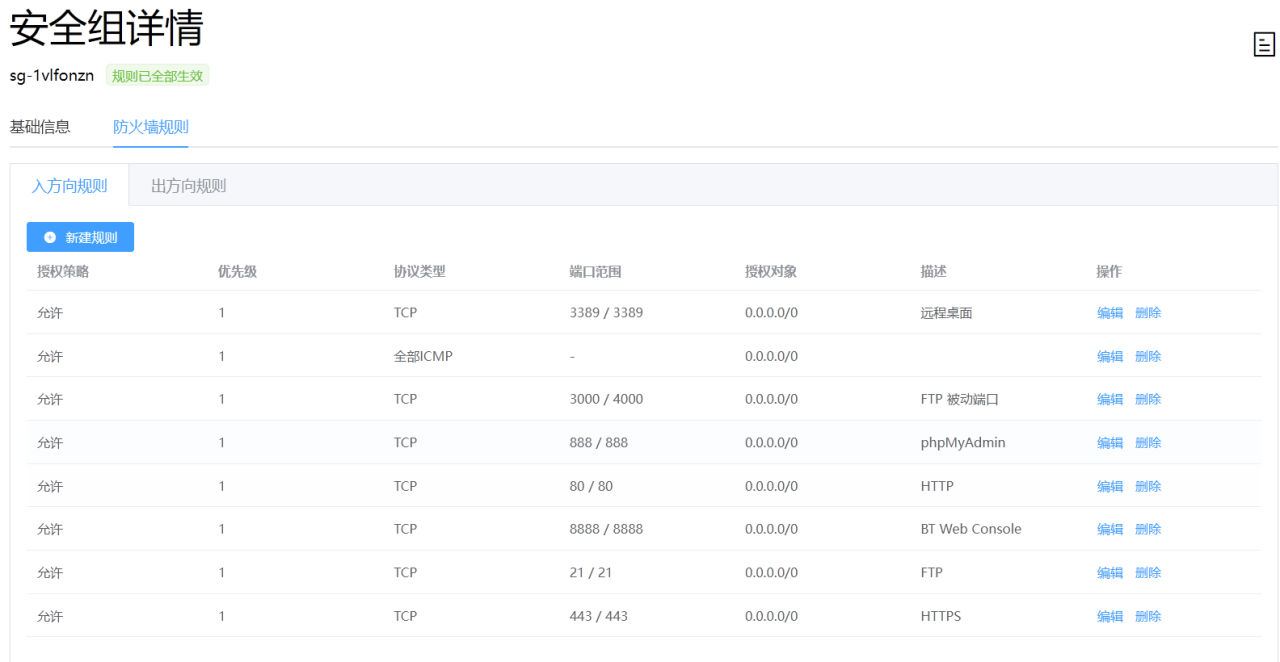Click the 优先级 column header
Image resolution: width=1280 pixels, height=662 pixels.
point(237,272)
